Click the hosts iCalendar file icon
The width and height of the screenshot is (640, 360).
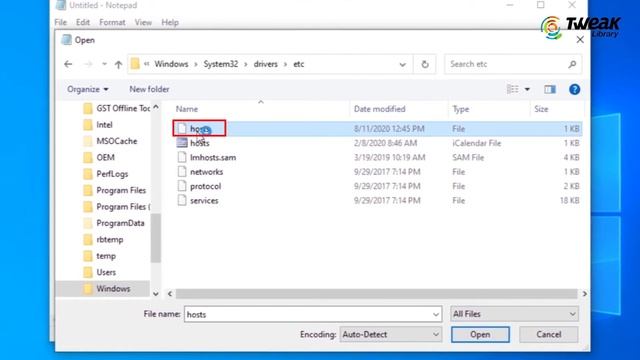(x=182, y=143)
